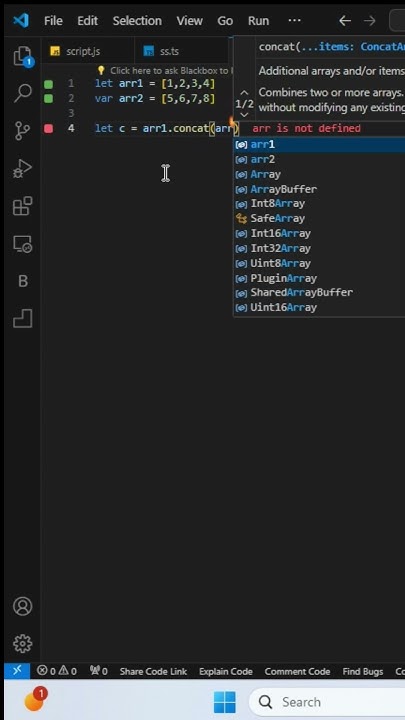This screenshot has width=405, height=720.
Task: Click Explain Code in the status bar
Action: pyautogui.click(x=225, y=671)
